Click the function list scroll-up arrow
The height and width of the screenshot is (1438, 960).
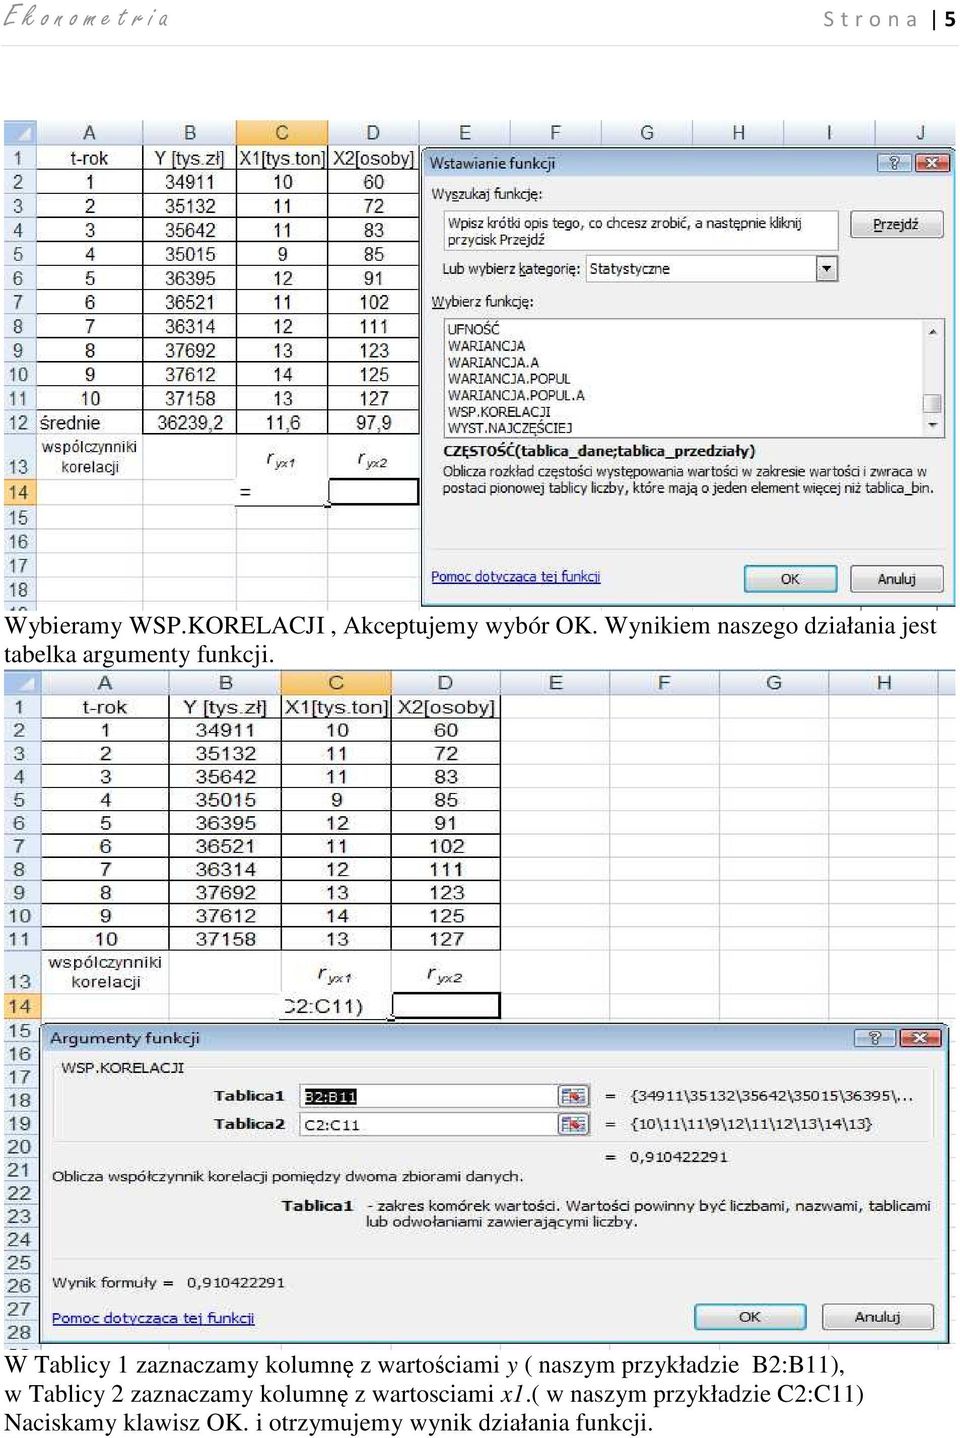coord(932,330)
